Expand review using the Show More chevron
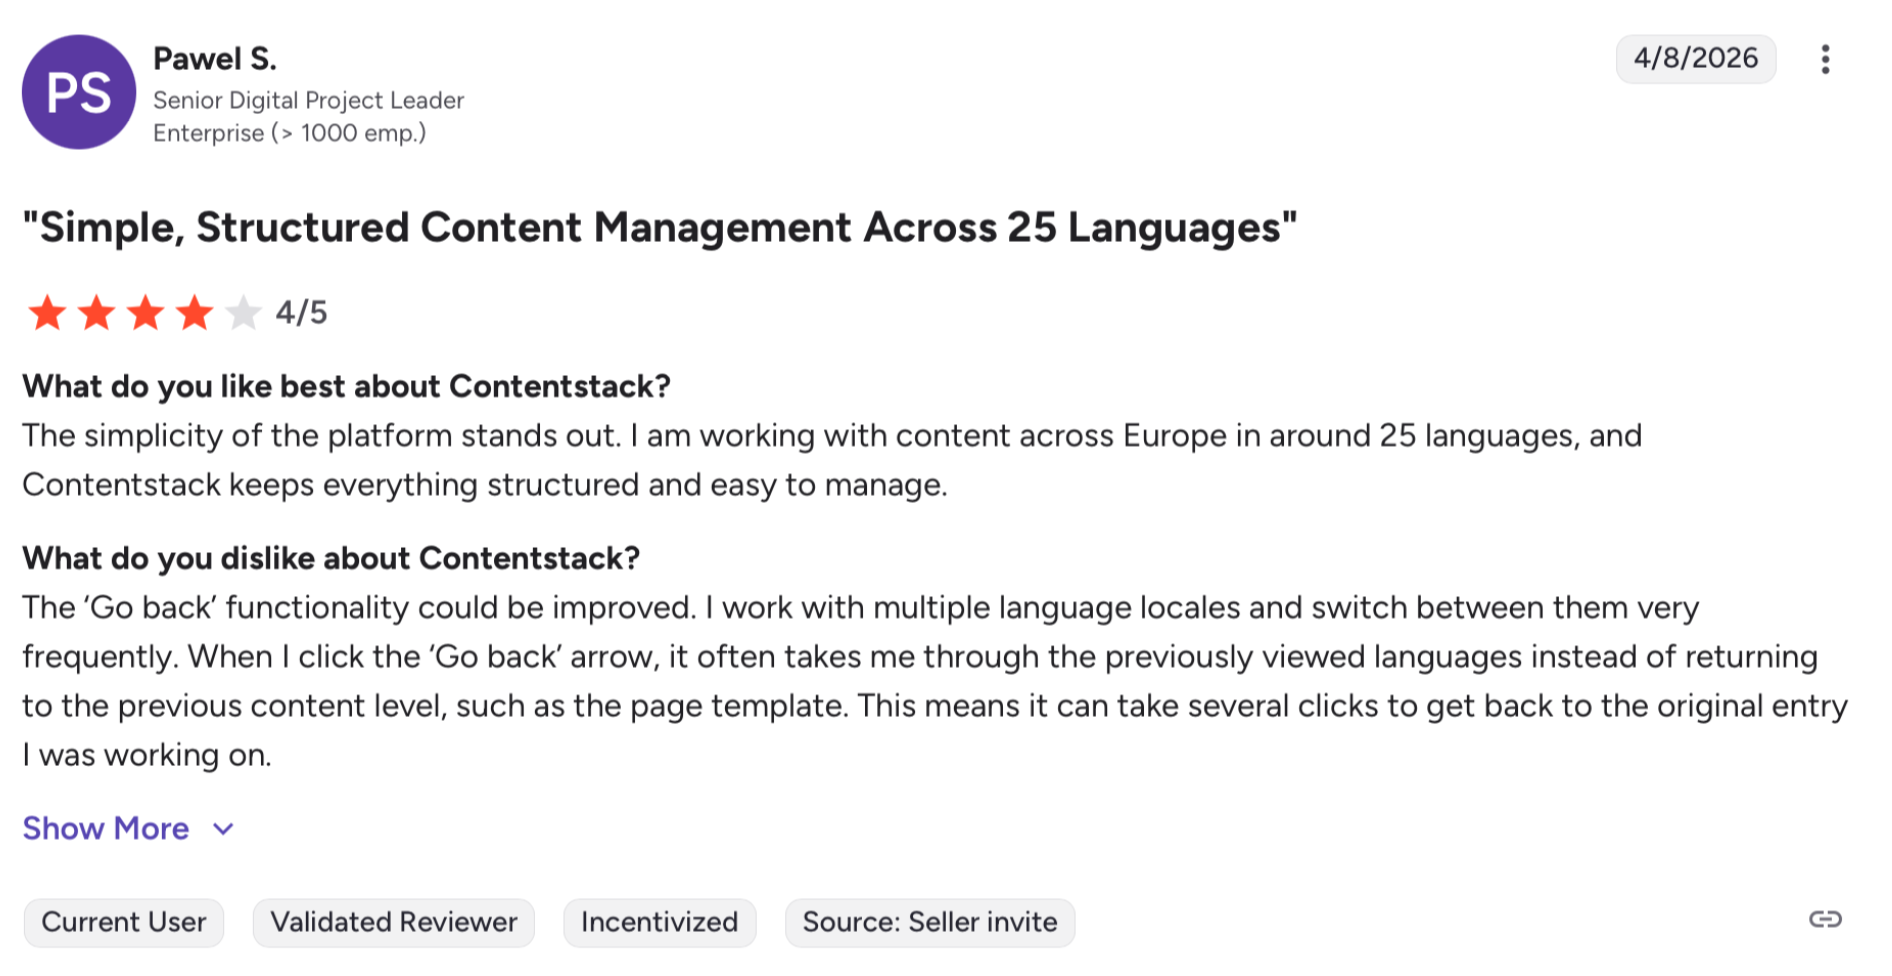This screenshot has width=1892, height=976. click(x=224, y=829)
